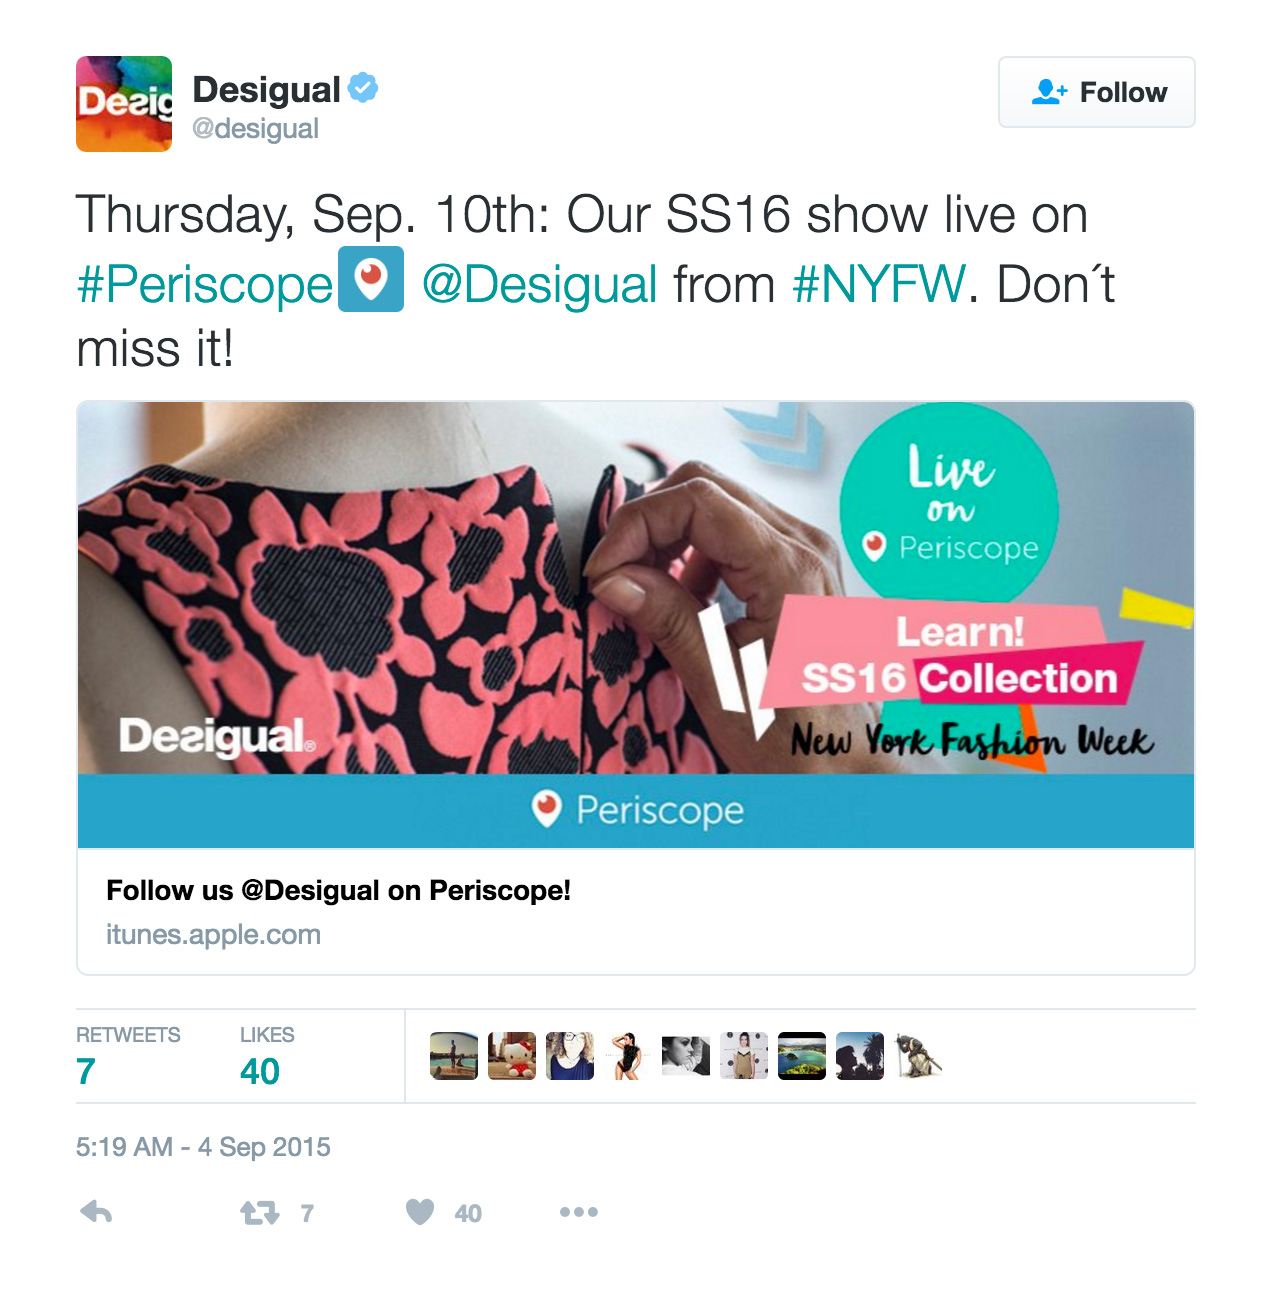Viewport: 1272px width, 1292px height.
Task: Open the @desigual handle under name
Action: coord(255,129)
